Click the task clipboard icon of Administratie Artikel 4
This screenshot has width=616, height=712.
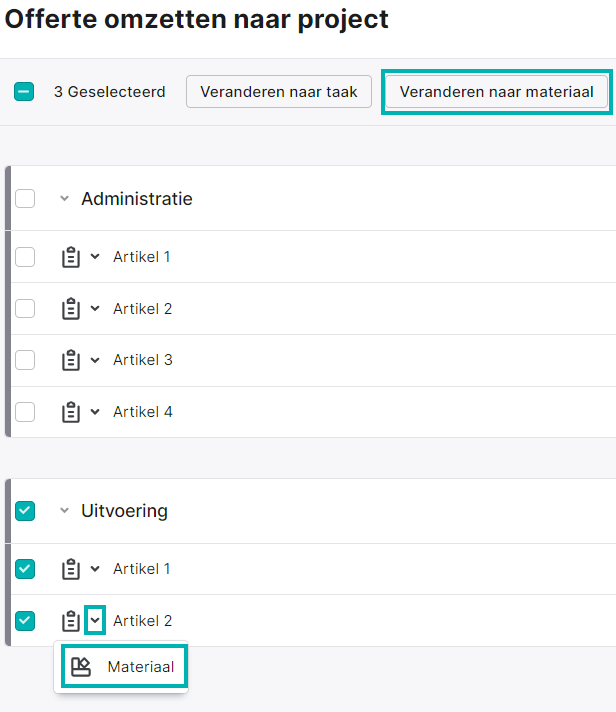point(71,412)
